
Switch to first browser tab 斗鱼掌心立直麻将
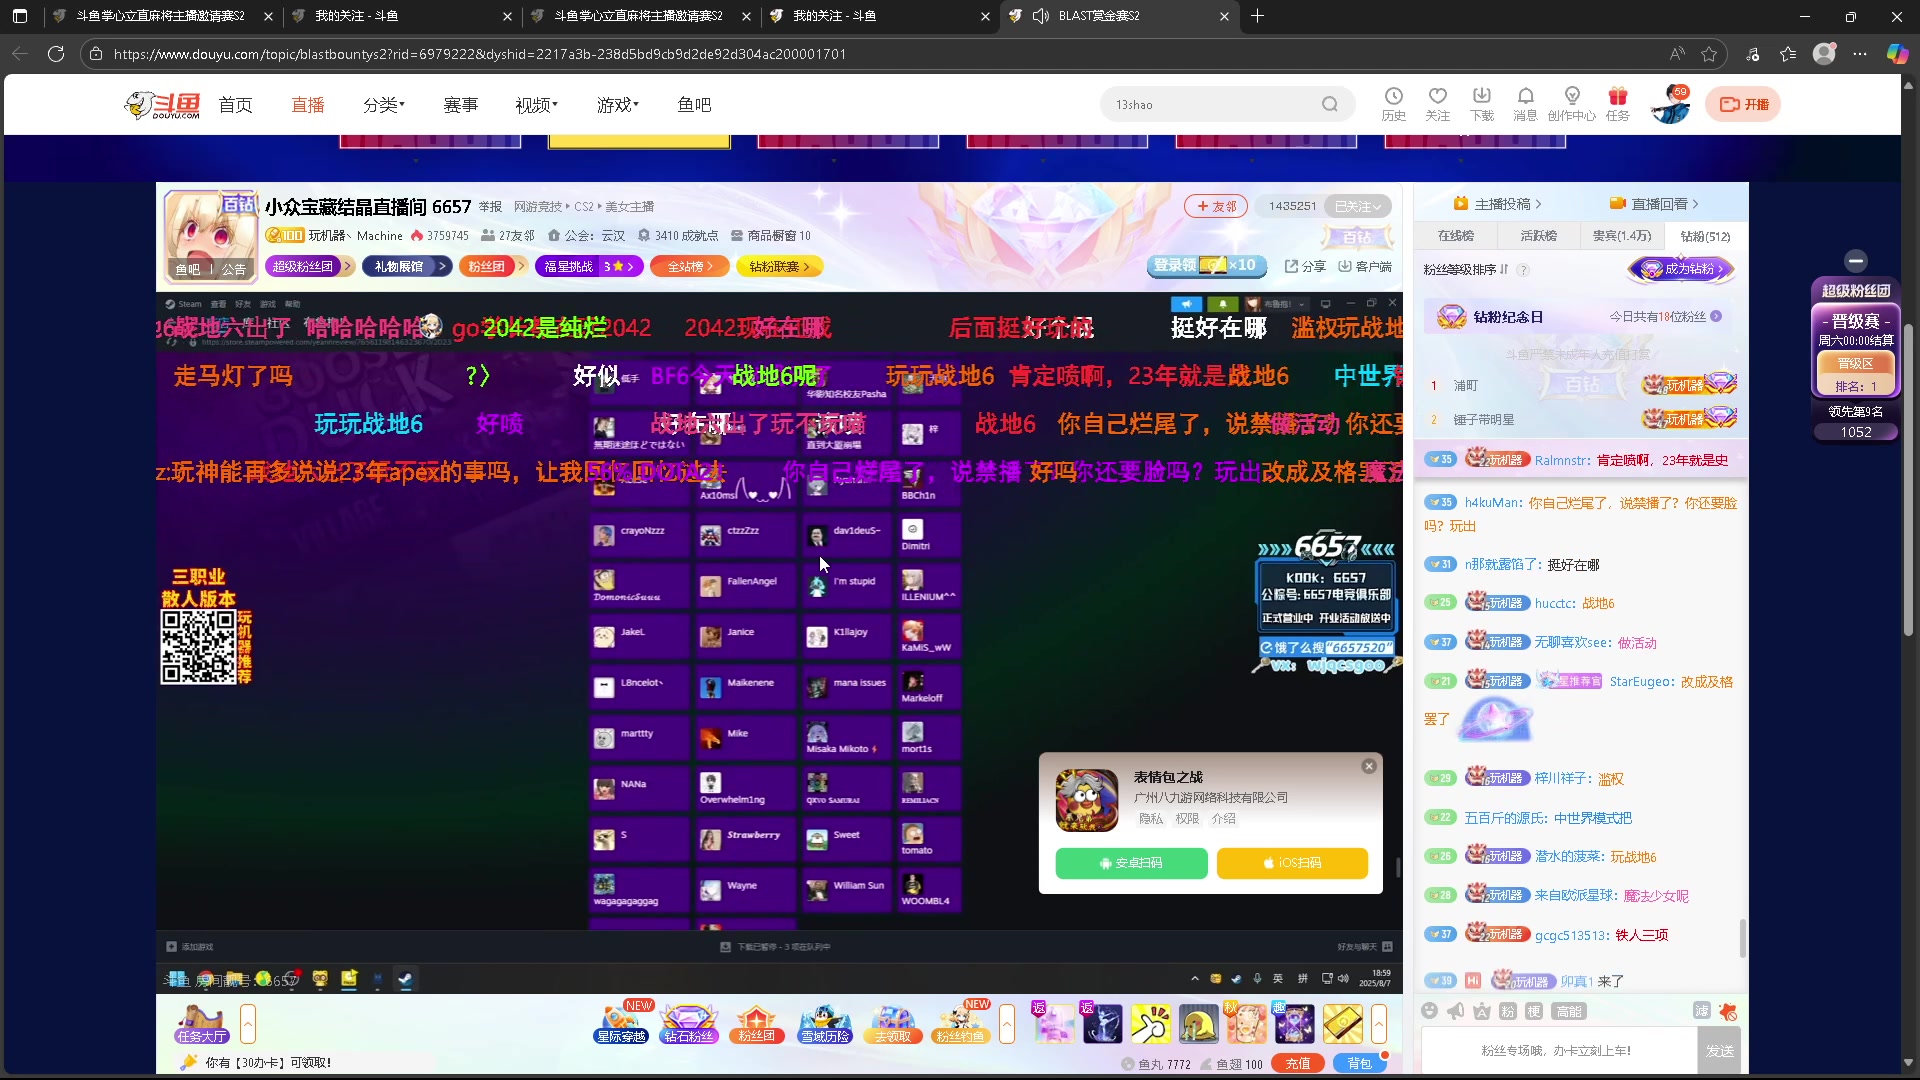tap(160, 16)
